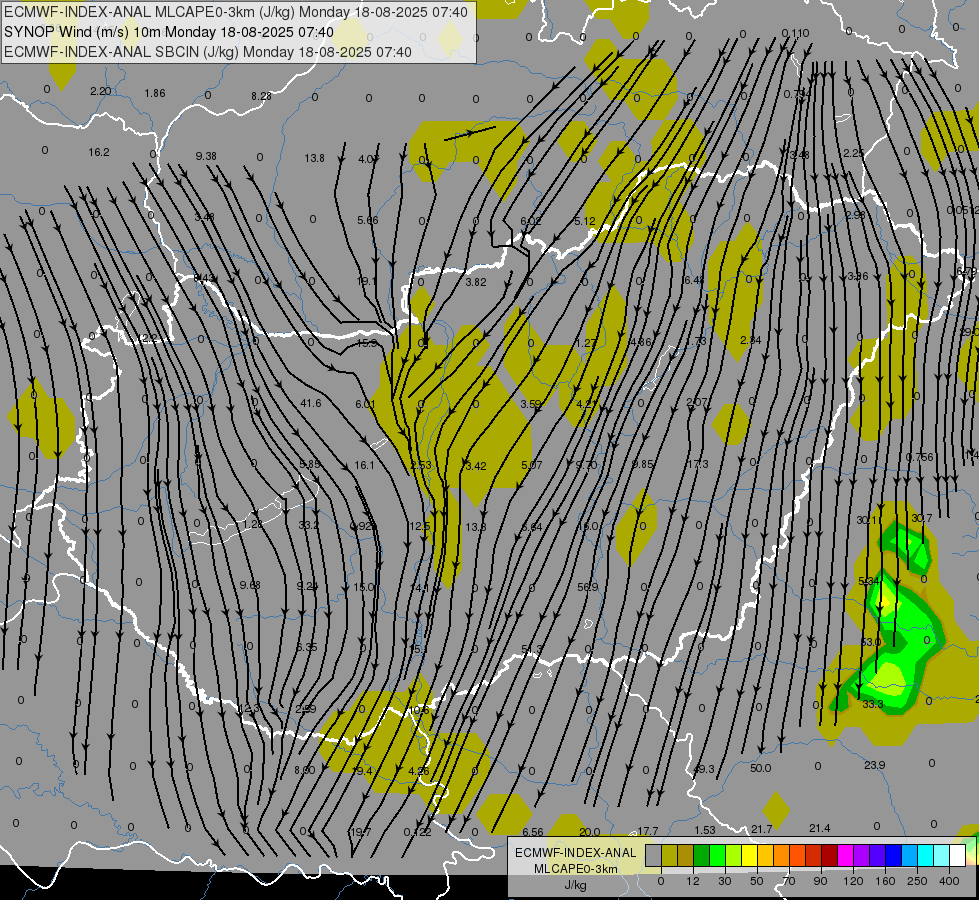The image size is (979, 900).
Task: Click the 5.07 value on the map
Action: [x=531, y=465]
